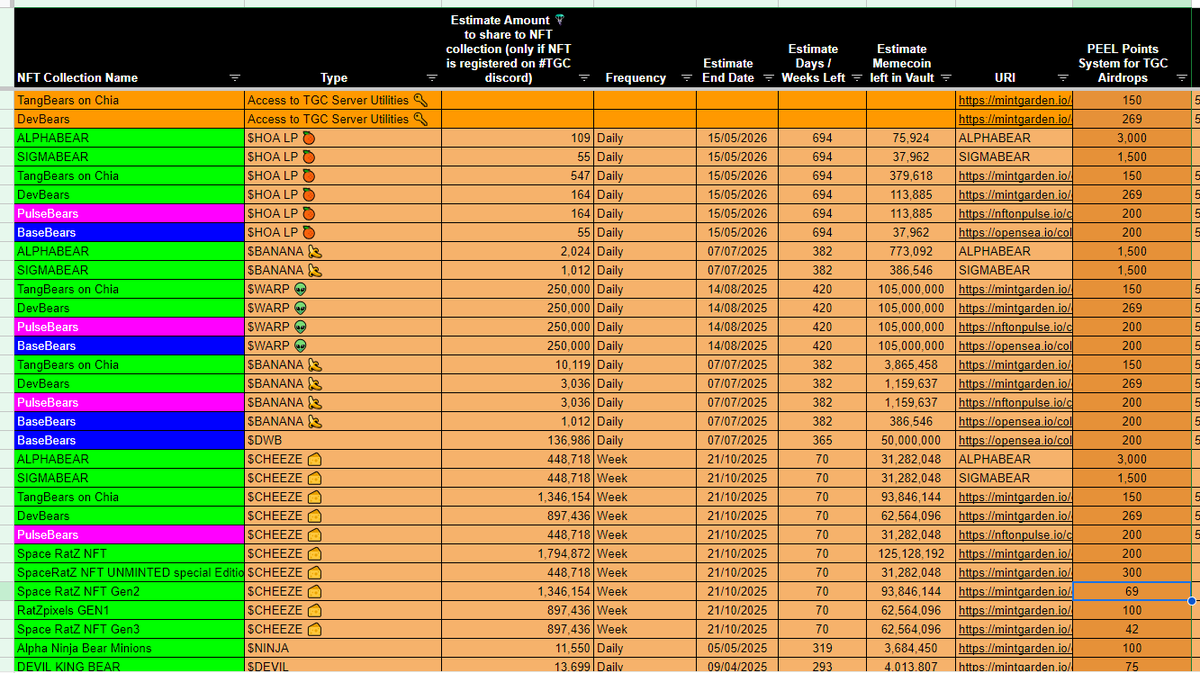1200x673 pixels.
Task: Open the mintgarden link in the RatZpixels GEN1 row
Action: (x=1015, y=611)
